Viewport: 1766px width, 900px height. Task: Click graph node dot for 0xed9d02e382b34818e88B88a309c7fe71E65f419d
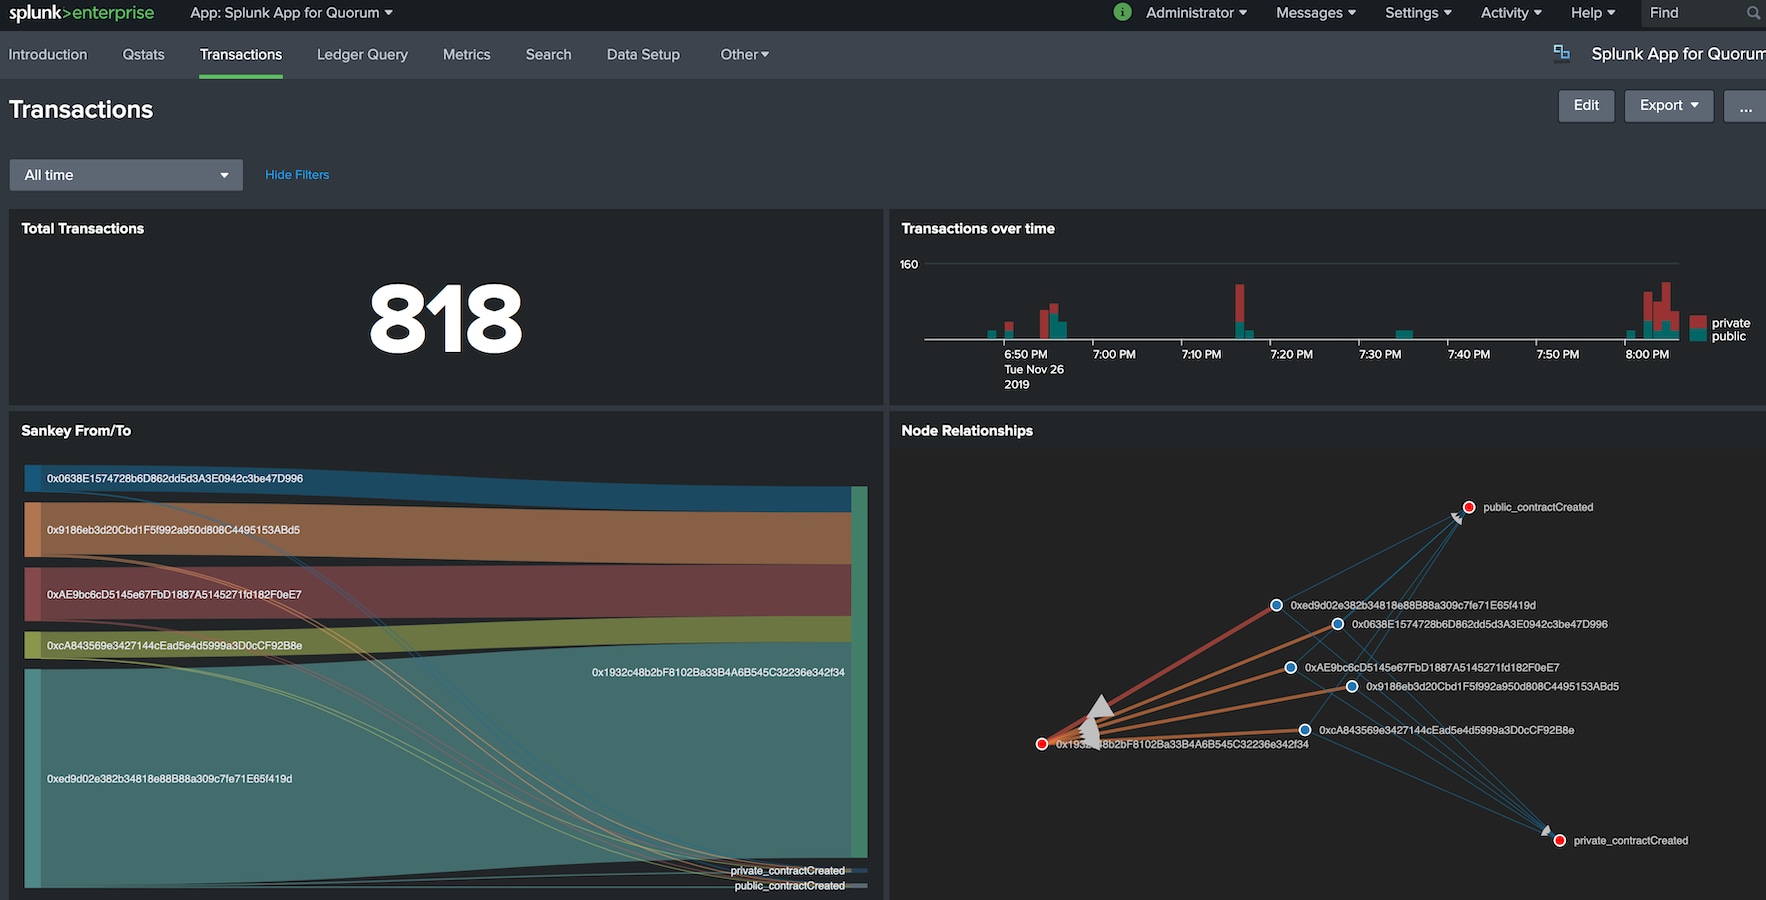pos(1276,605)
